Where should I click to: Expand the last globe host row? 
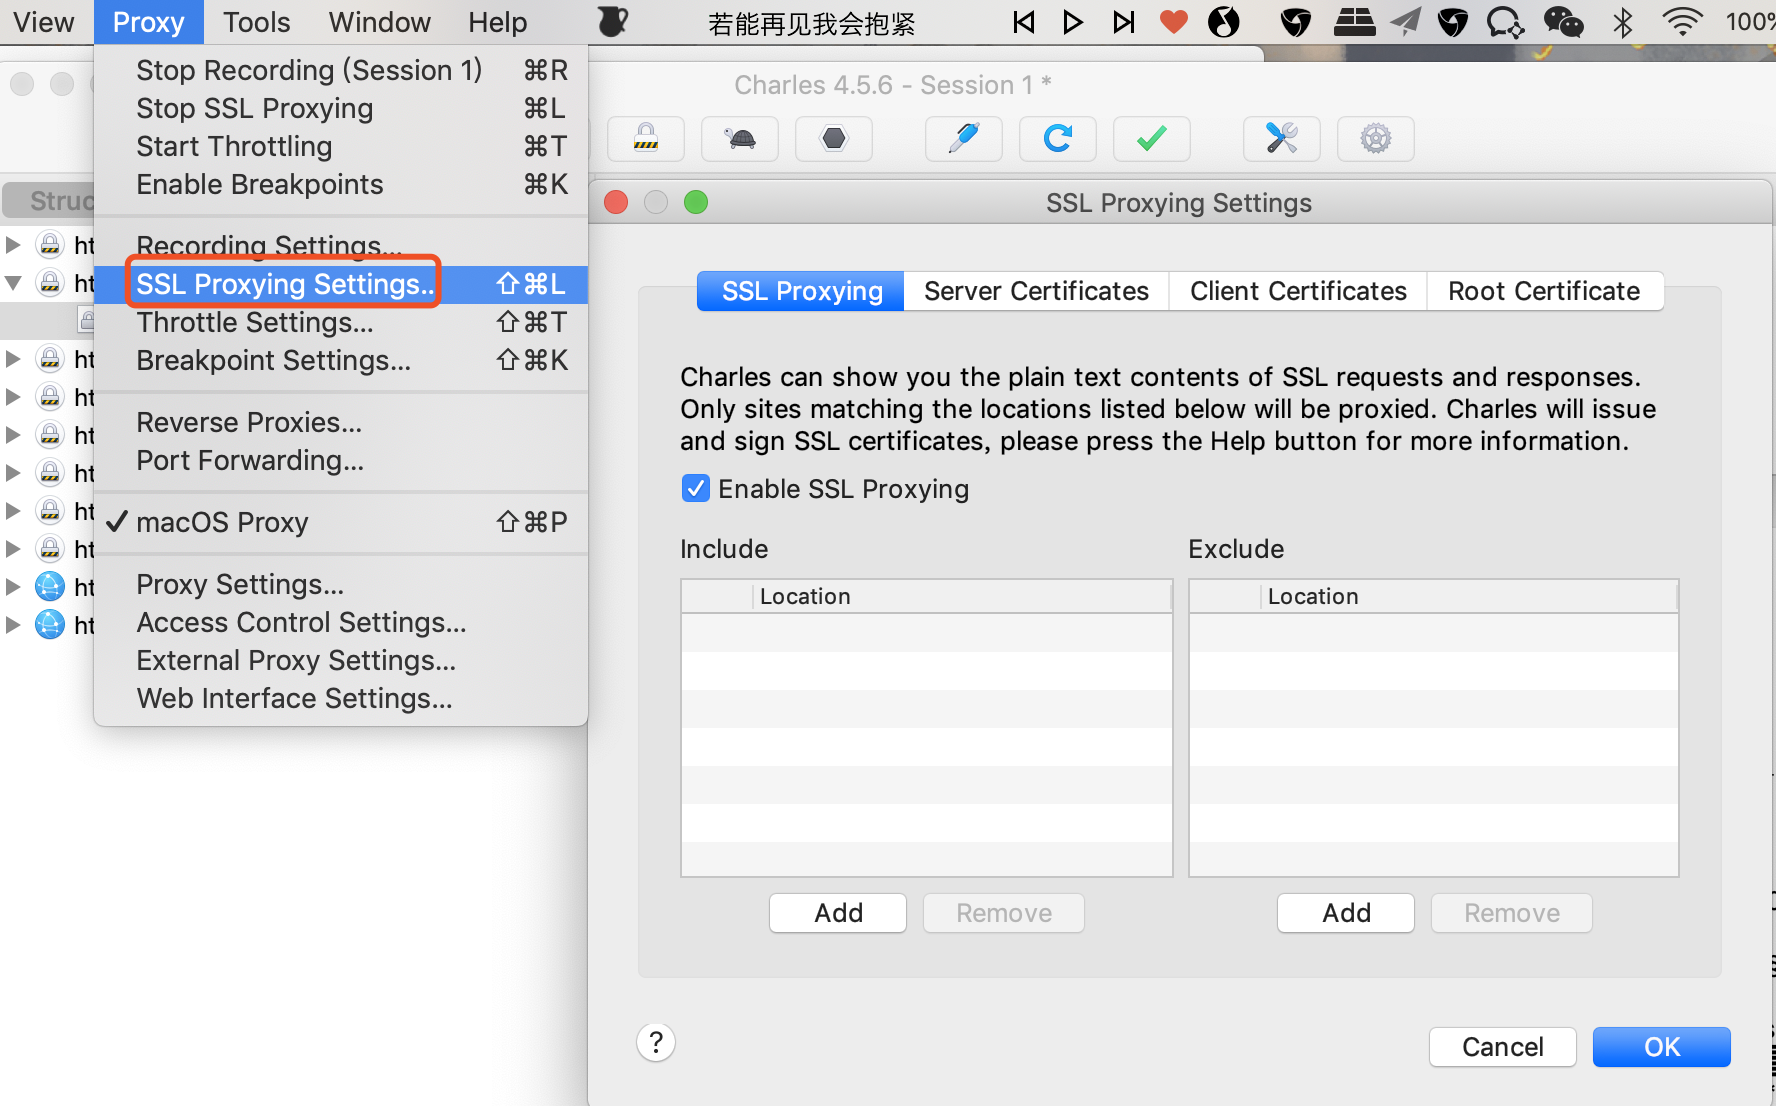tap(13, 625)
